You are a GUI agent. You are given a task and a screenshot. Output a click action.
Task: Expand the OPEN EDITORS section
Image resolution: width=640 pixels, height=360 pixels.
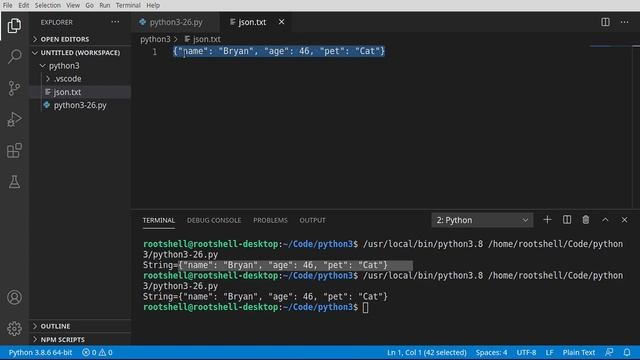click(64, 39)
